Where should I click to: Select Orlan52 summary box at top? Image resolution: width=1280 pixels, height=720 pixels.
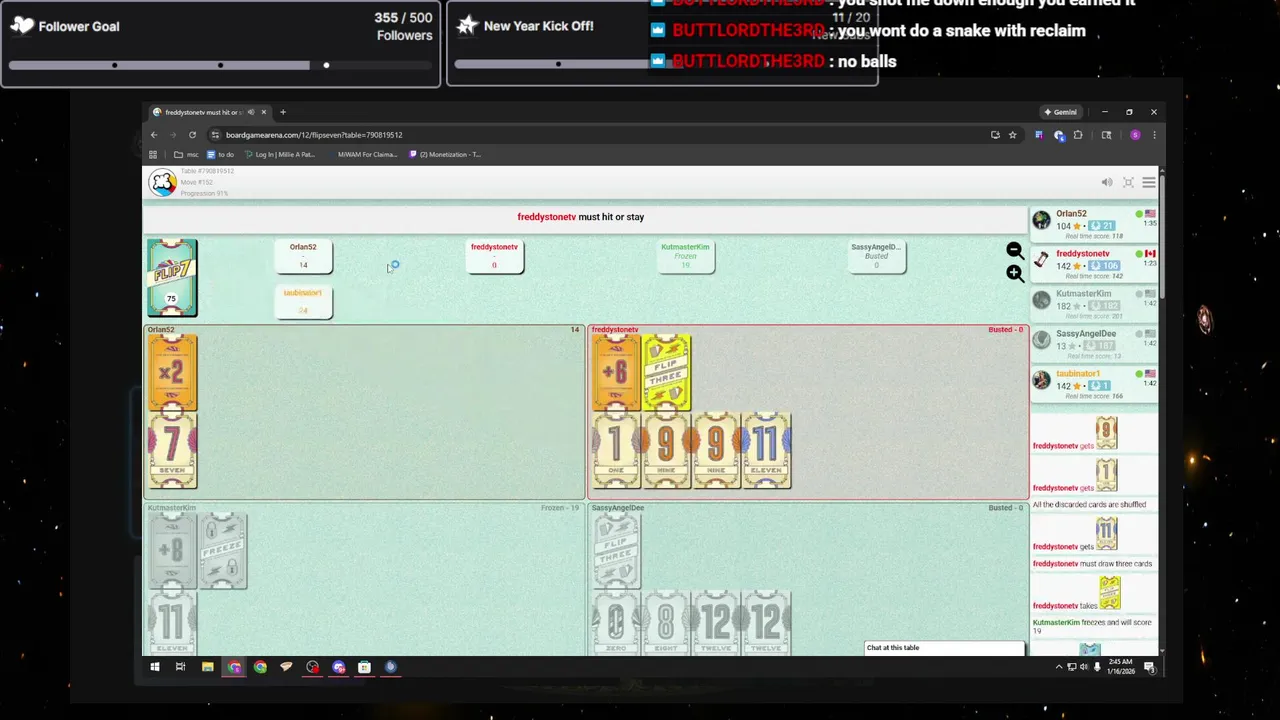point(303,256)
